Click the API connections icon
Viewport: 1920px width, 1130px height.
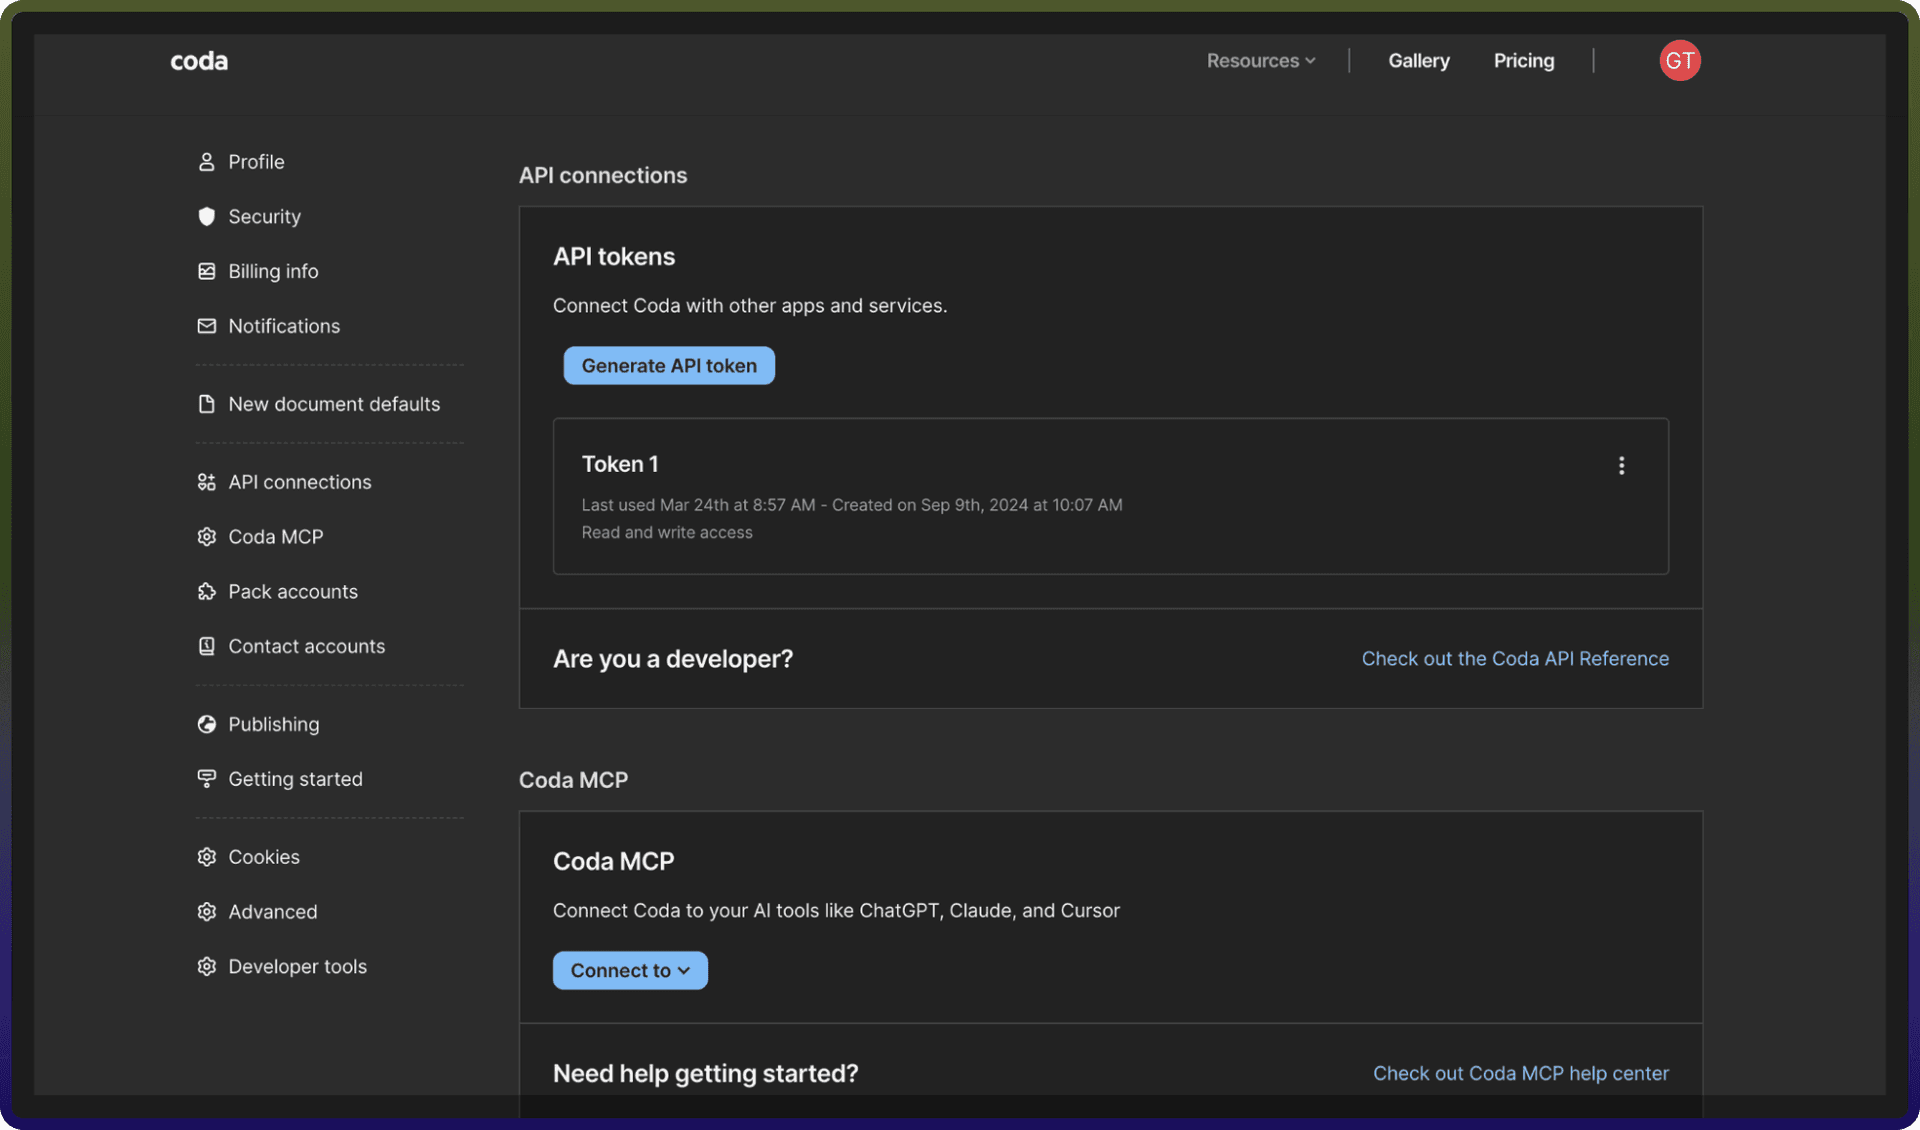click(x=206, y=482)
